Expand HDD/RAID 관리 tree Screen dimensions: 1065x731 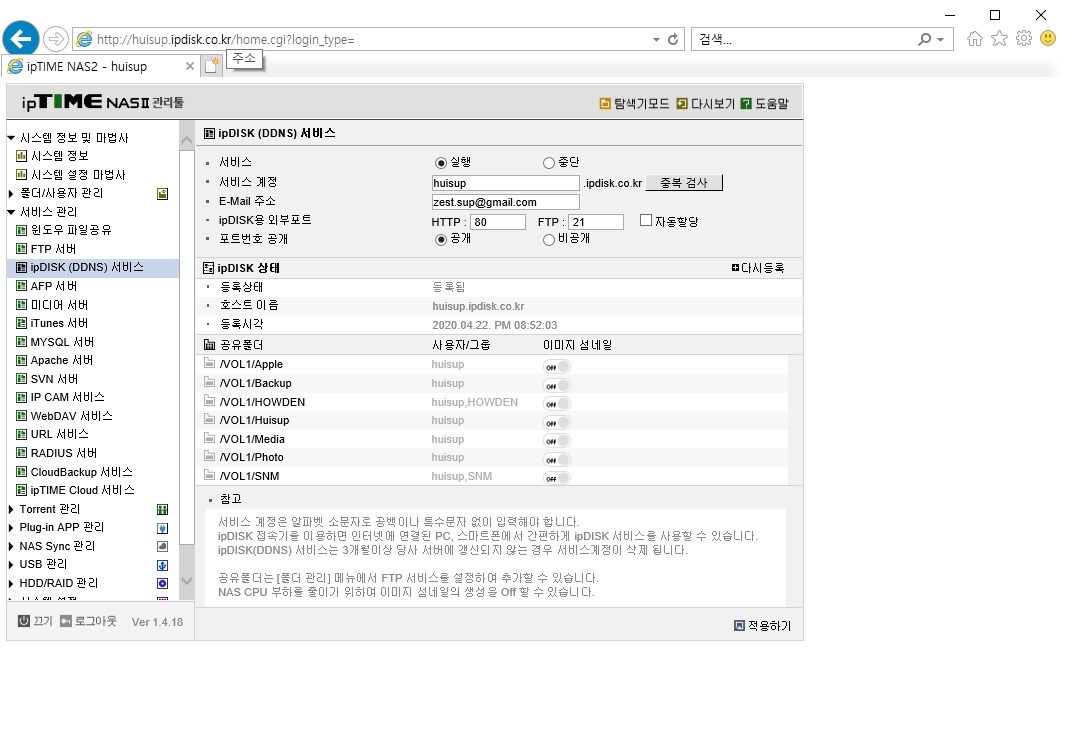coord(11,584)
